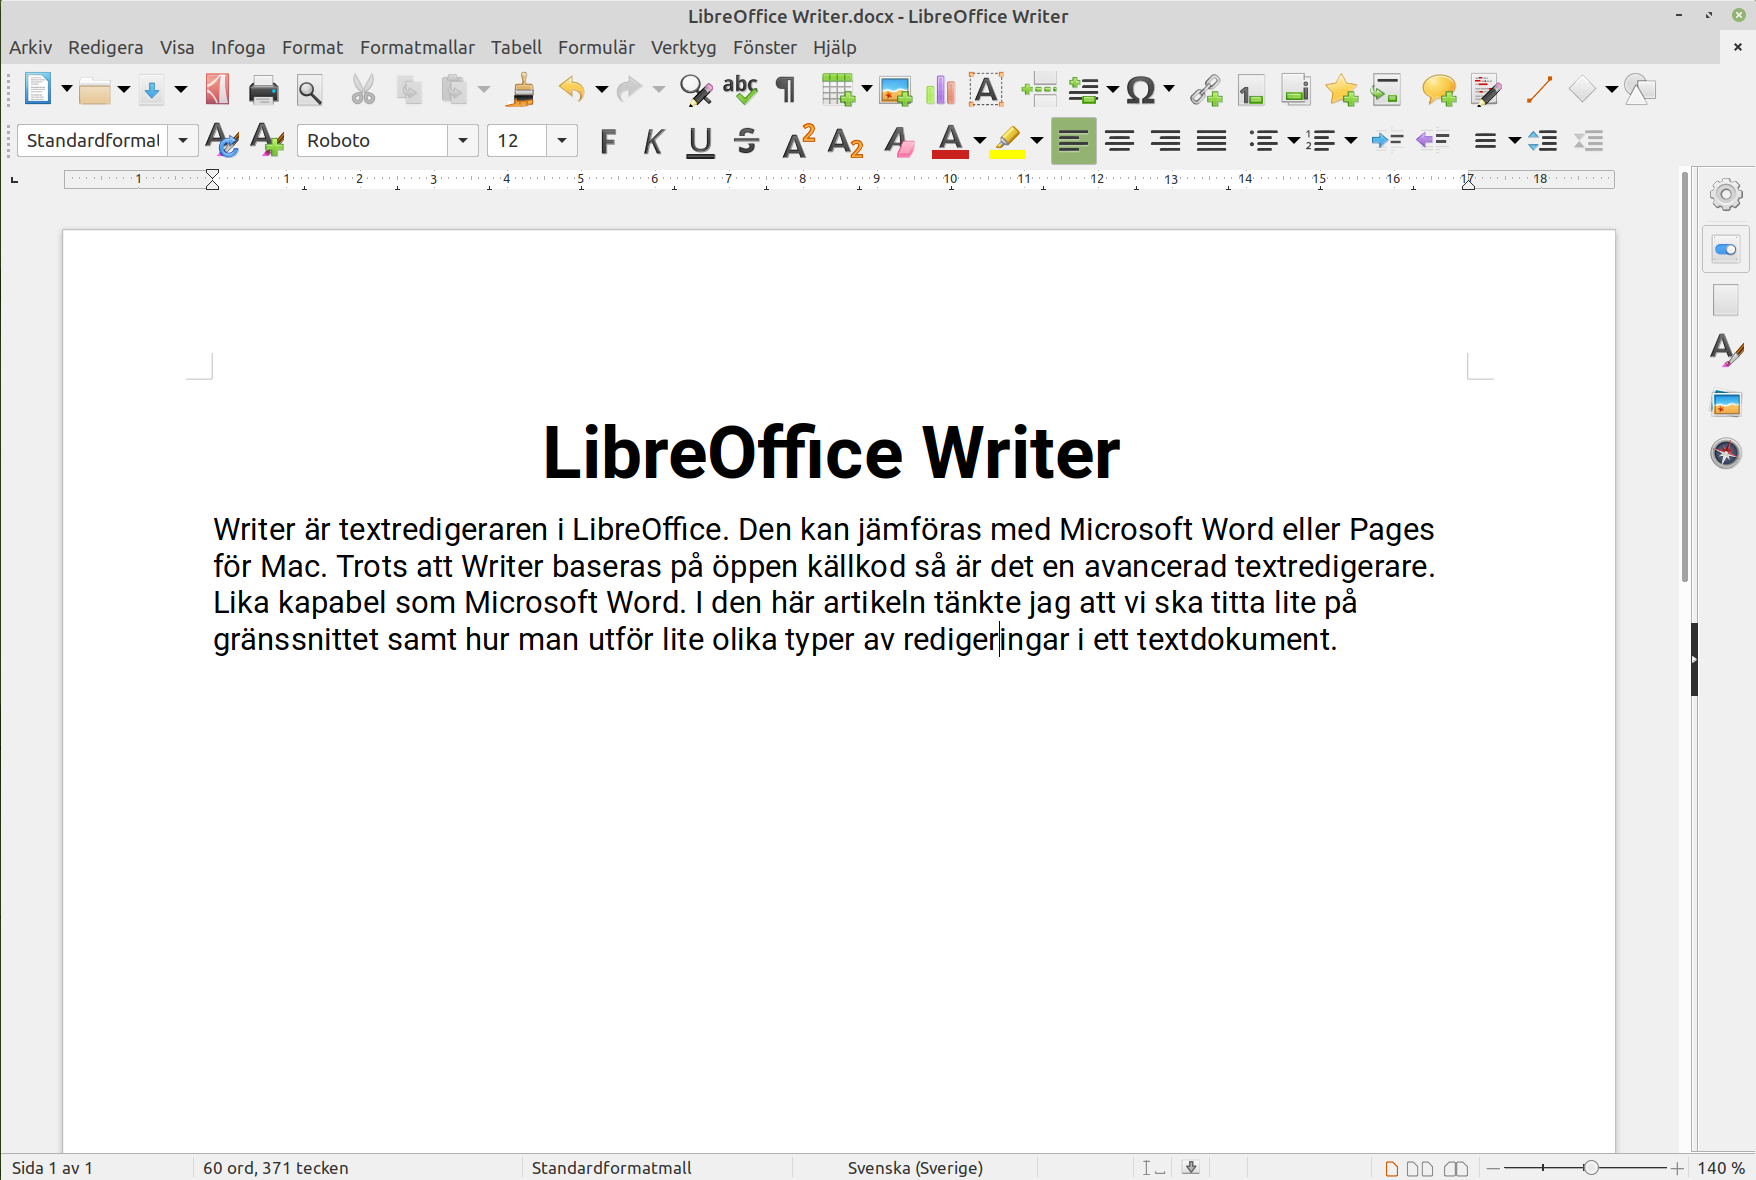
Task: Open the Infoga menu
Action: pyautogui.click(x=237, y=47)
